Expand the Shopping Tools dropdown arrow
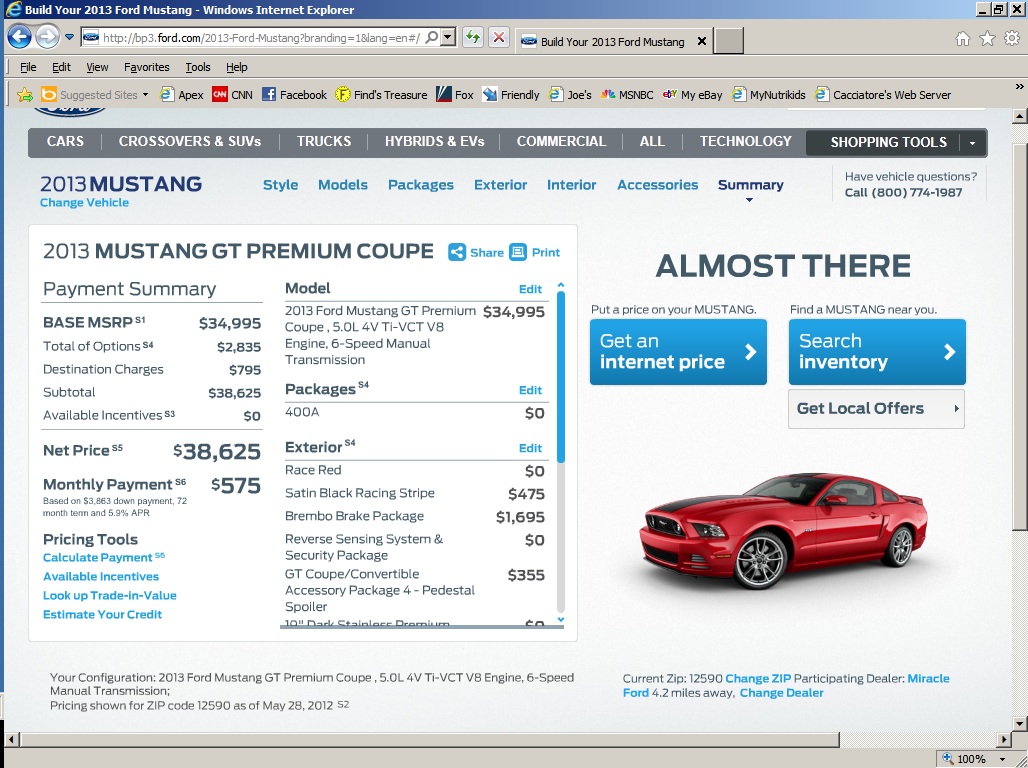 point(972,143)
